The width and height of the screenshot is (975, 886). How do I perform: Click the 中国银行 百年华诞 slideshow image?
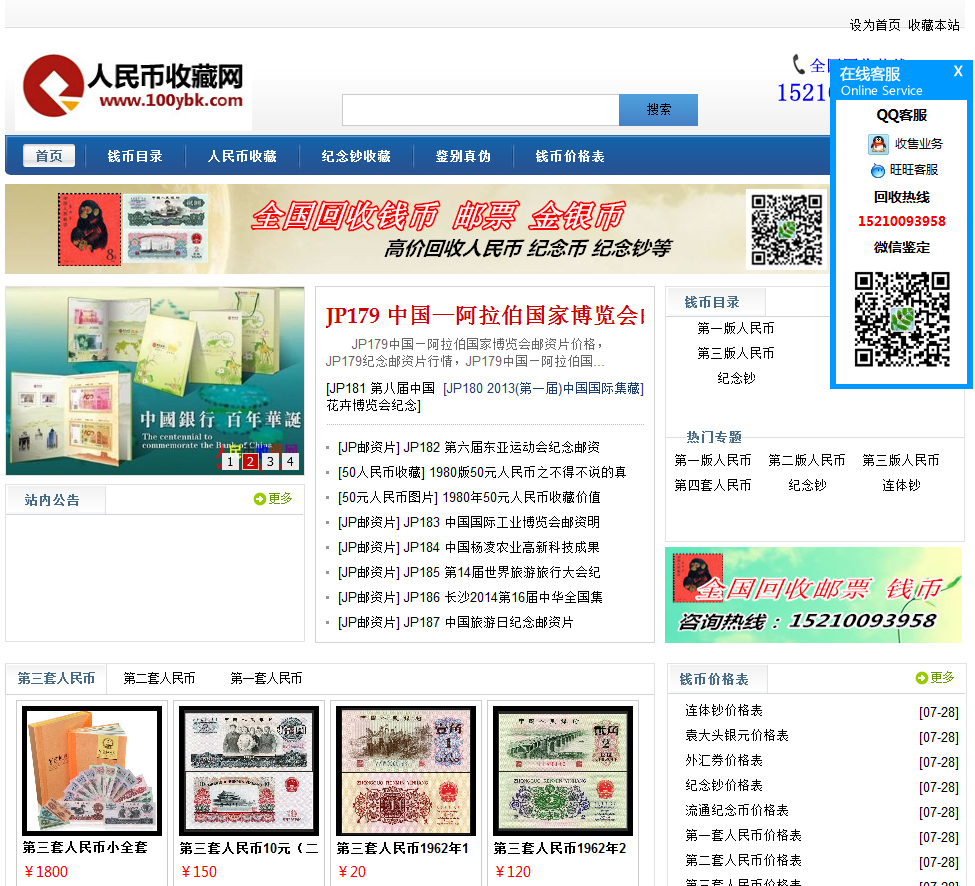(155, 381)
